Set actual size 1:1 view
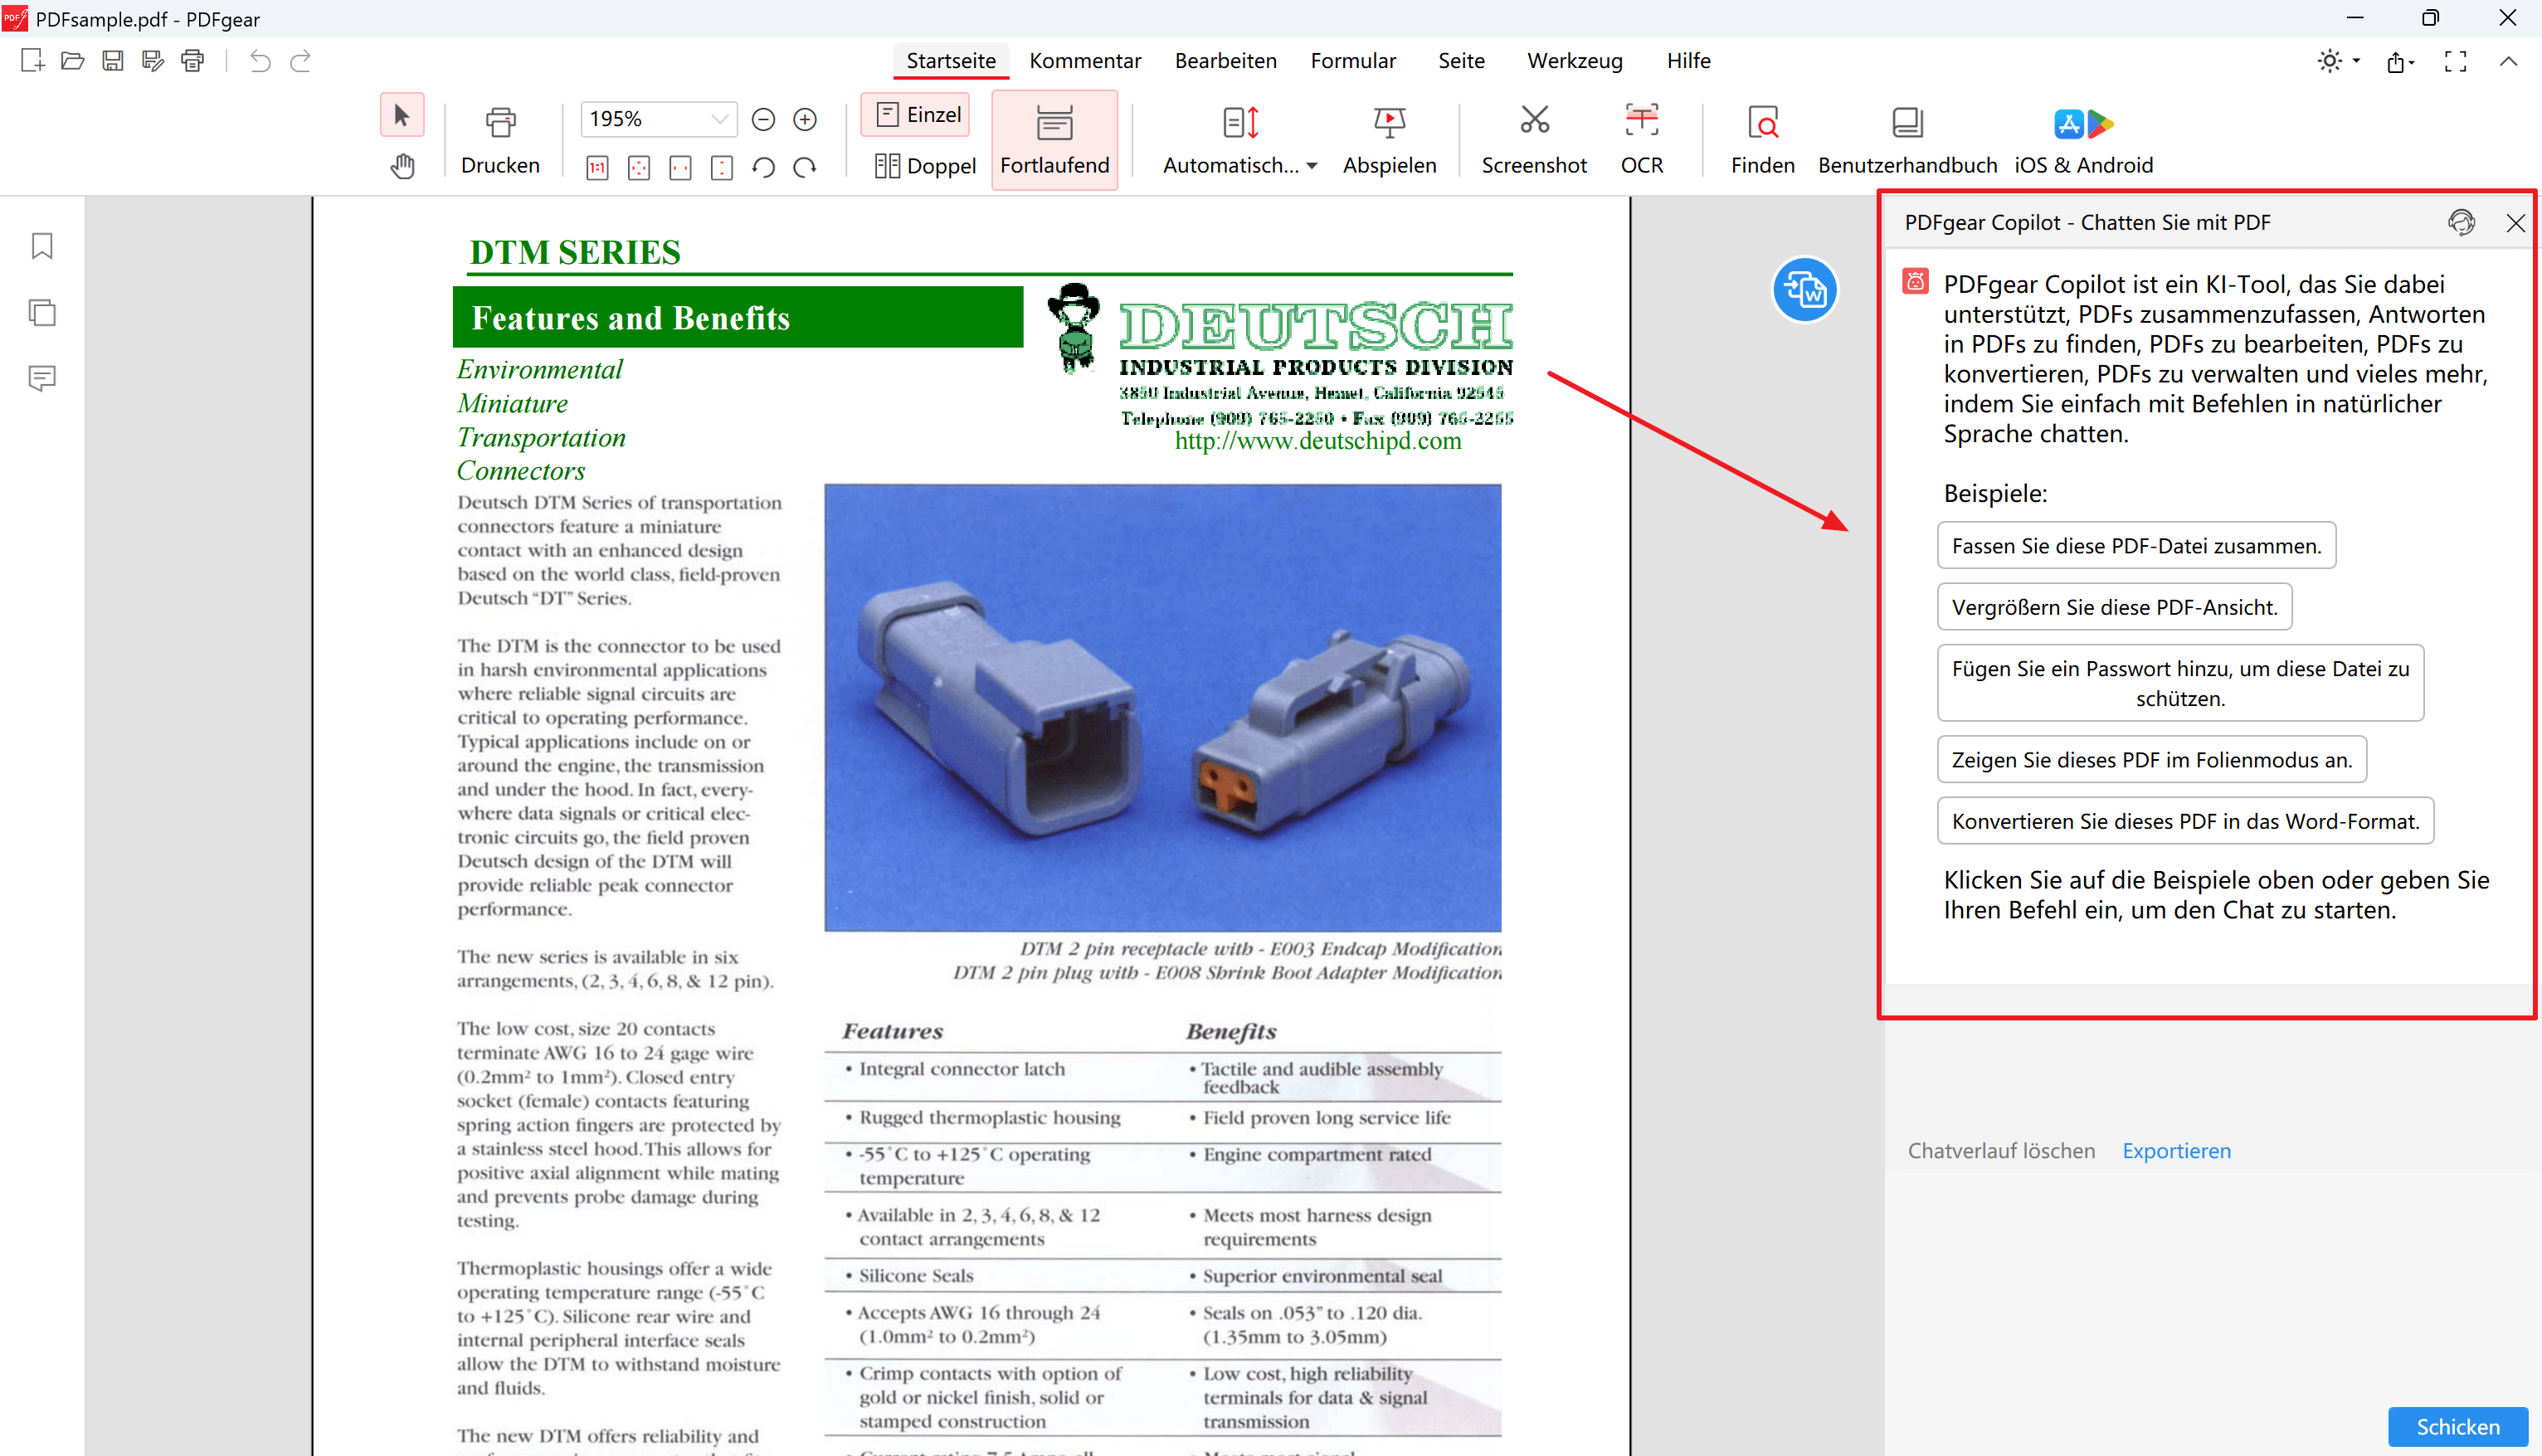The image size is (2542, 1456). (597, 167)
